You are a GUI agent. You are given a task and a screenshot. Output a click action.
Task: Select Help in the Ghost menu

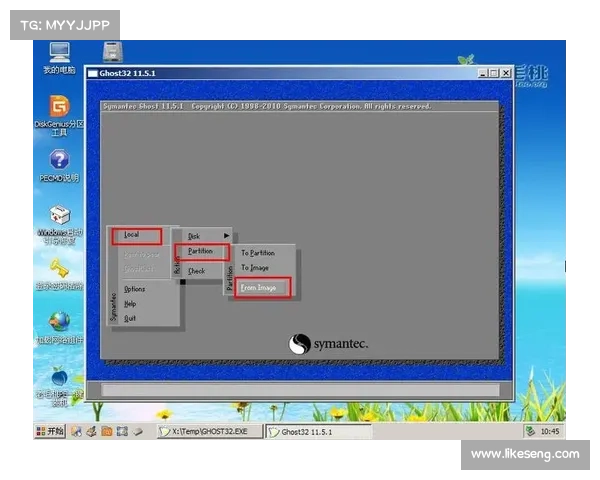(x=130, y=304)
